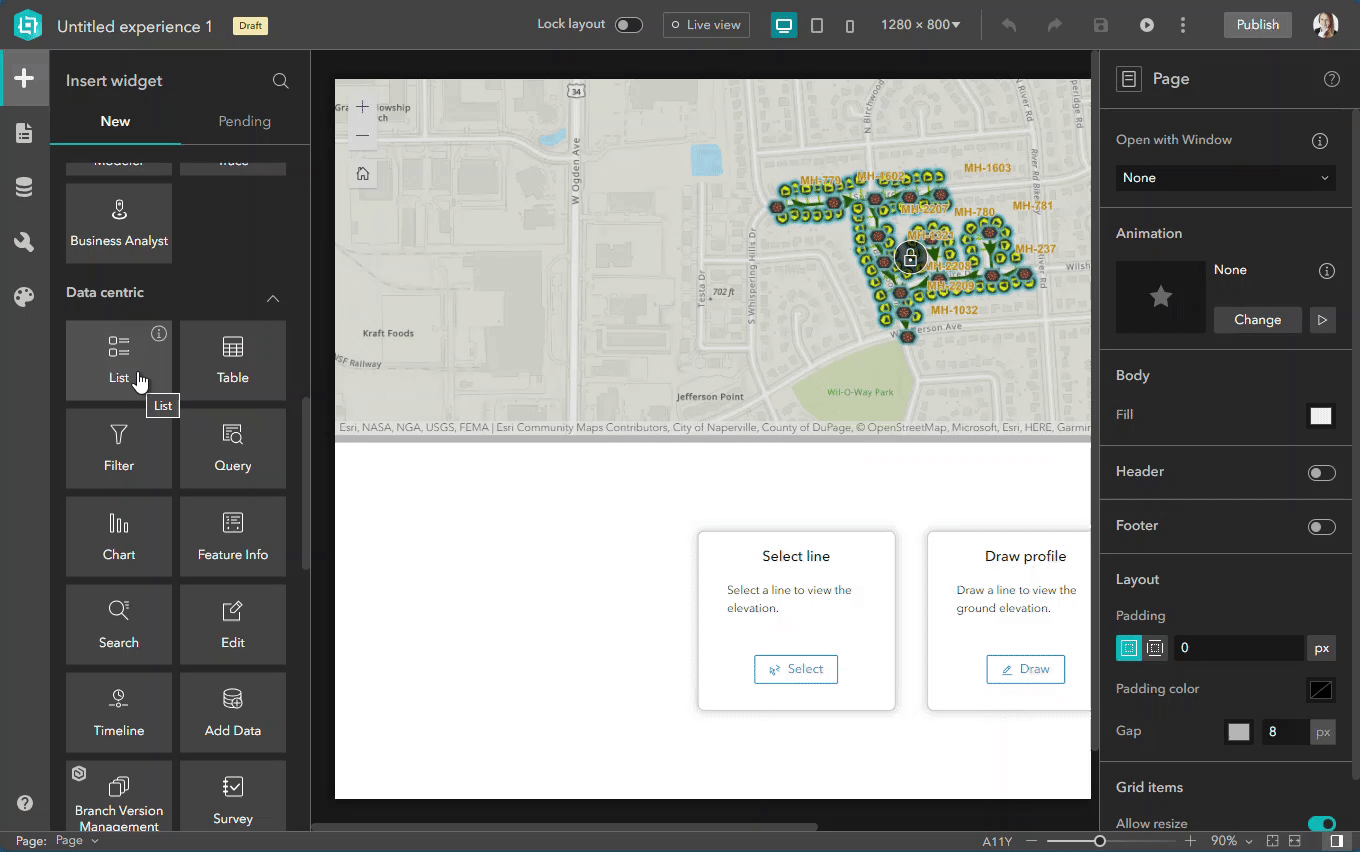
Task: Open the 90% zoom level dropdown
Action: point(1230,841)
